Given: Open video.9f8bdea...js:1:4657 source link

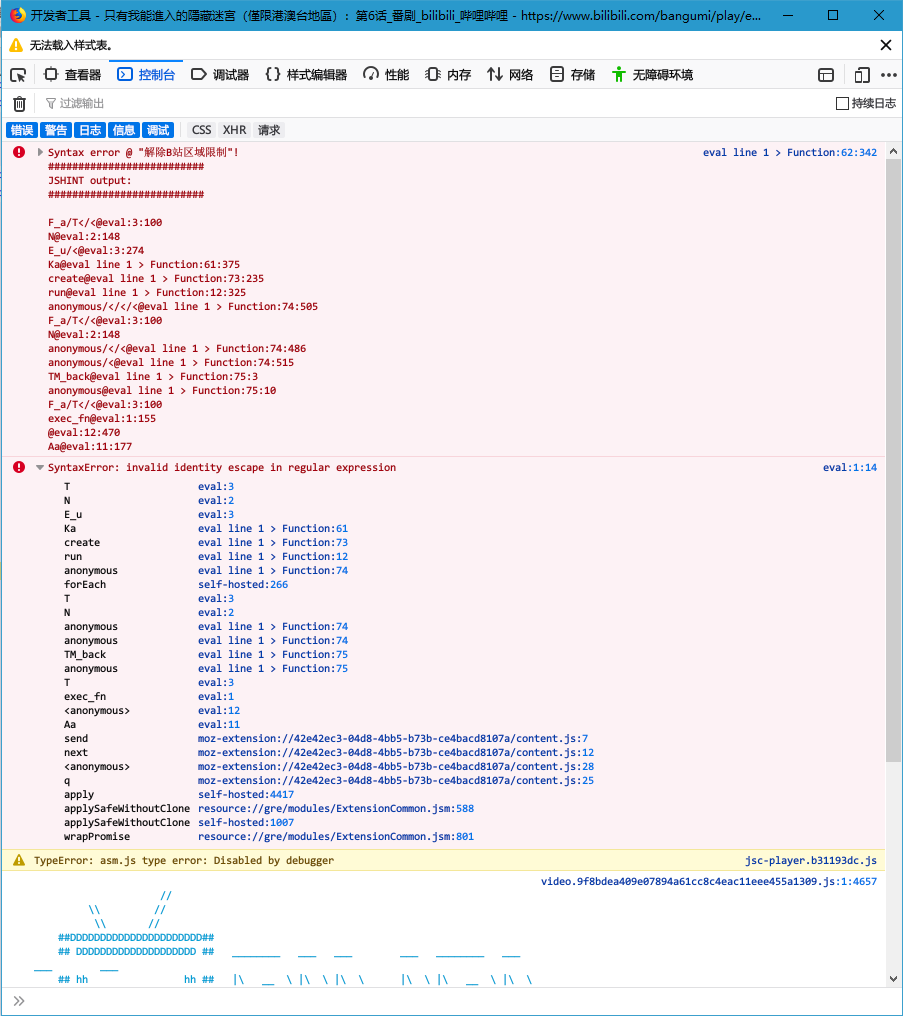Looking at the screenshot, I should pyautogui.click(x=709, y=881).
